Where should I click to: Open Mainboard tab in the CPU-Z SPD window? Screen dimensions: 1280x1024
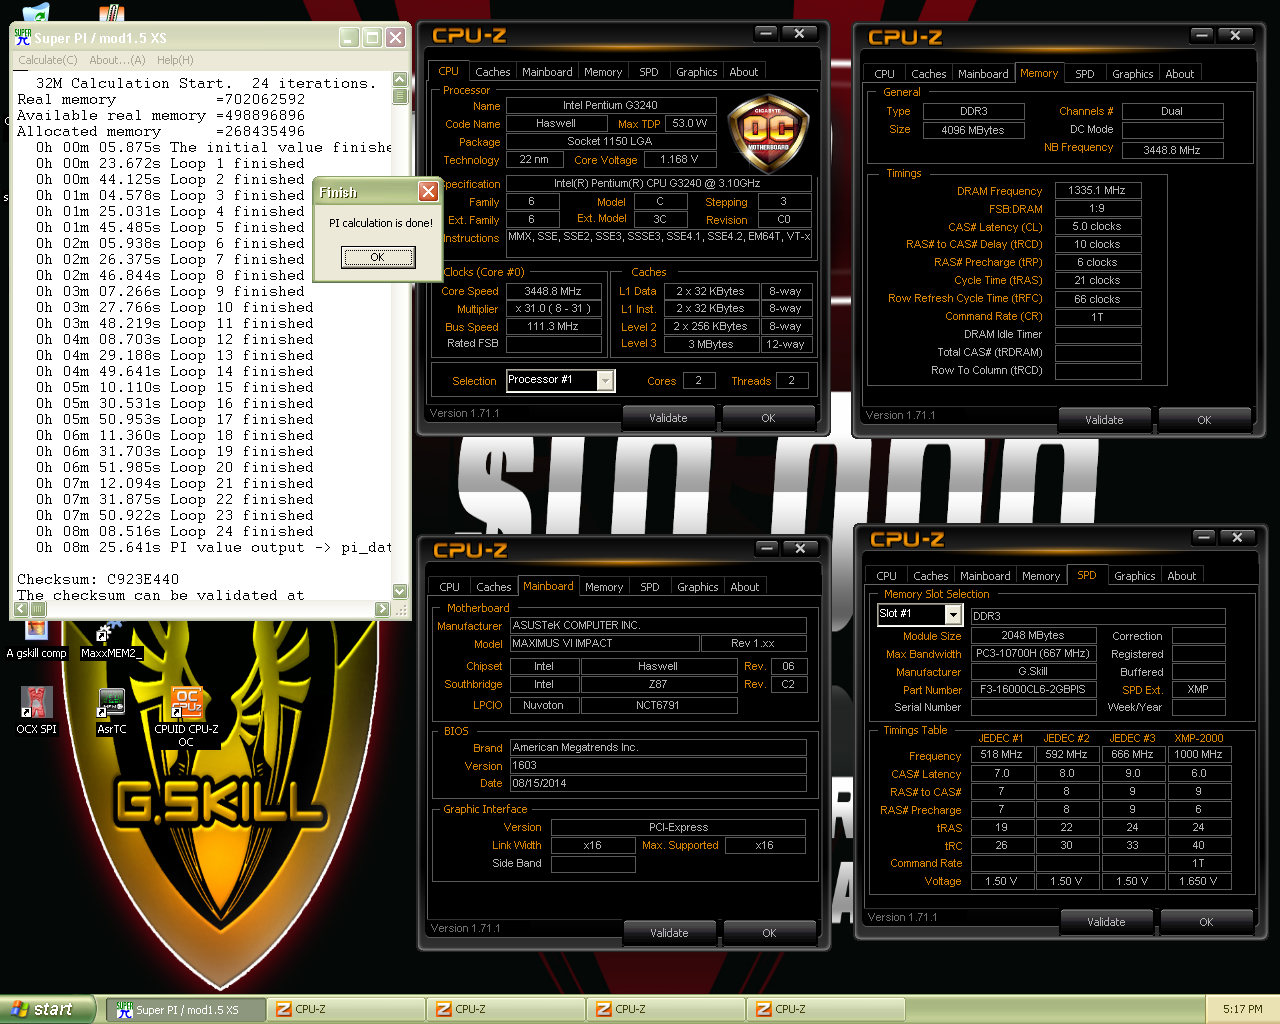tap(985, 576)
